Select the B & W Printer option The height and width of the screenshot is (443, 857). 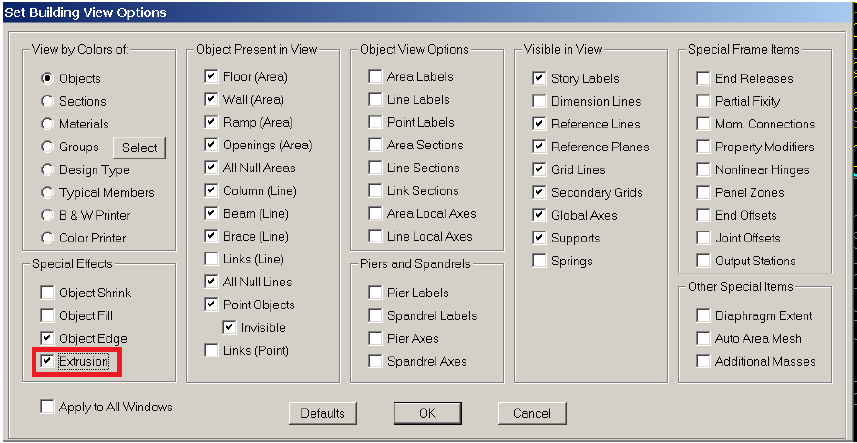click(47, 215)
